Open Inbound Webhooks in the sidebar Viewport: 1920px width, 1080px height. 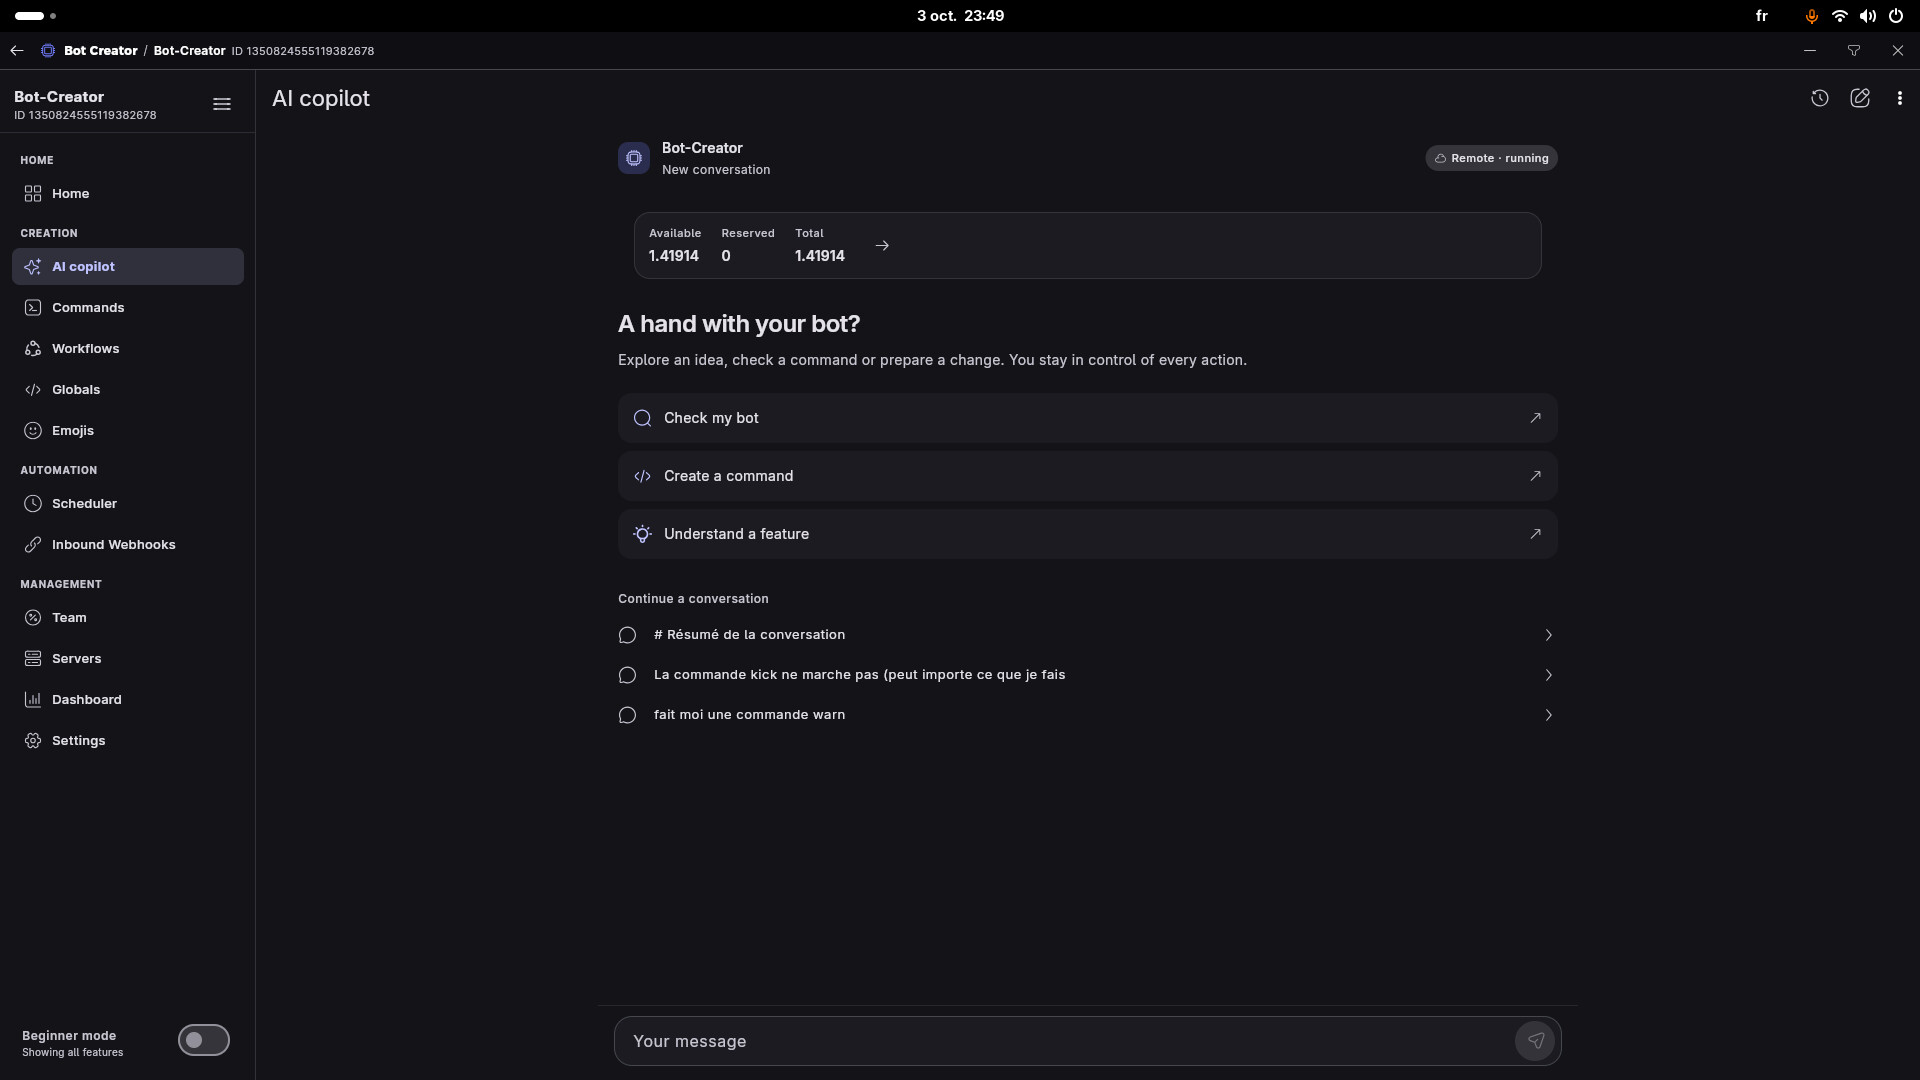click(128, 544)
